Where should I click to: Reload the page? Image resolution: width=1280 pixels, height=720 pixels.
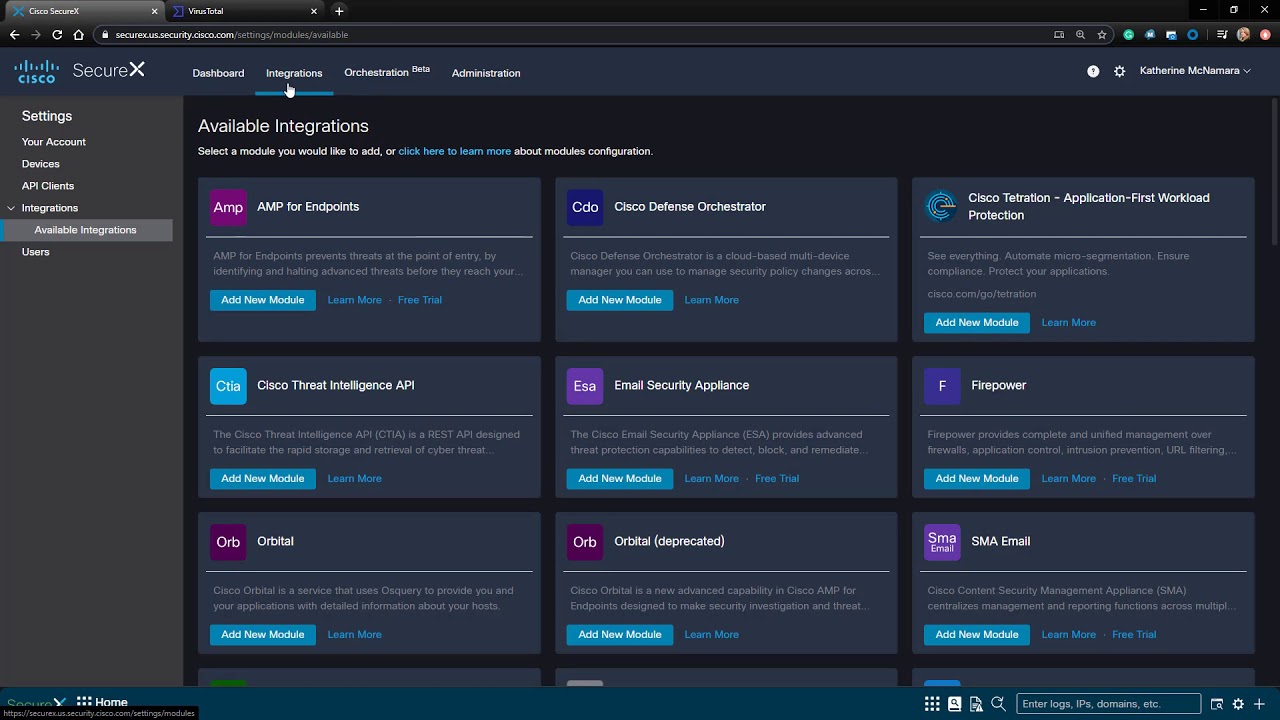click(x=57, y=34)
